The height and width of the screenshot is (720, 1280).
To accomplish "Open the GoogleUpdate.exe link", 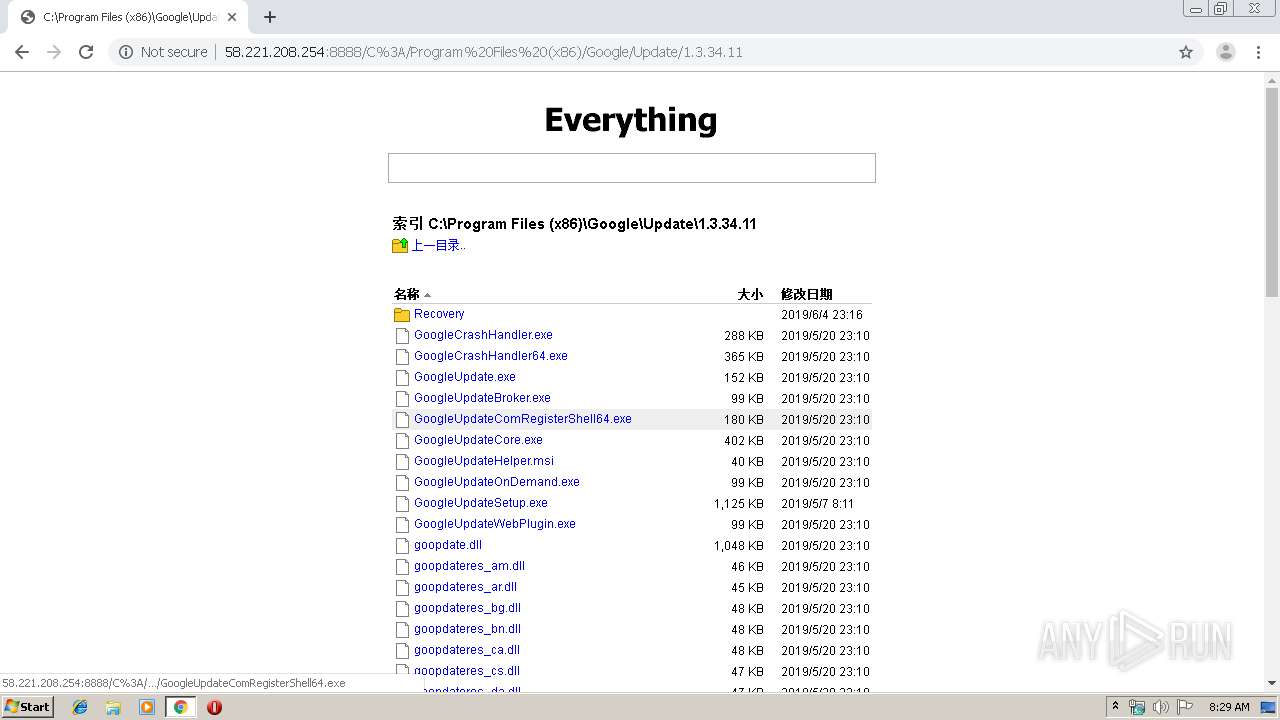I will (465, 377).
